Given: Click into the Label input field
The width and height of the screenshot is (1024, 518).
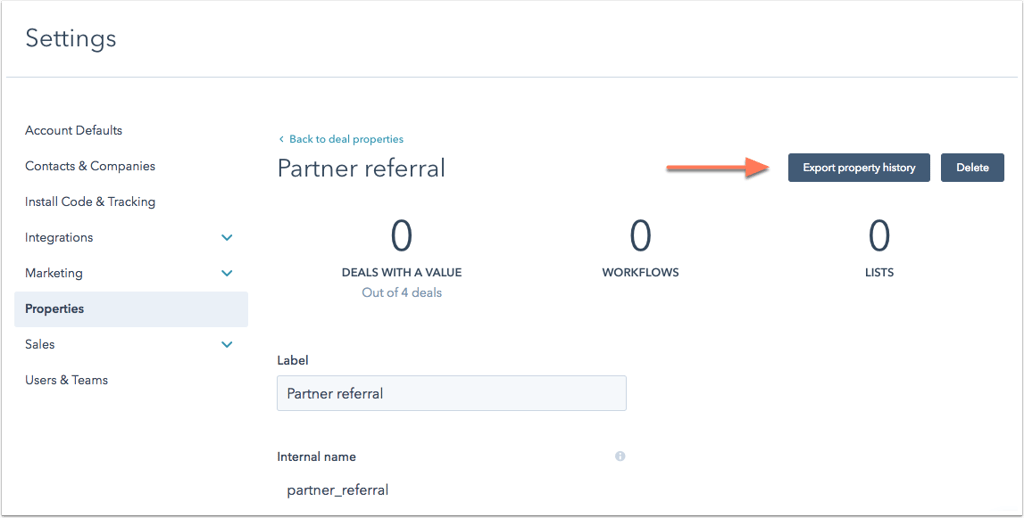Looking at the screenshot, I should point(451,393).
